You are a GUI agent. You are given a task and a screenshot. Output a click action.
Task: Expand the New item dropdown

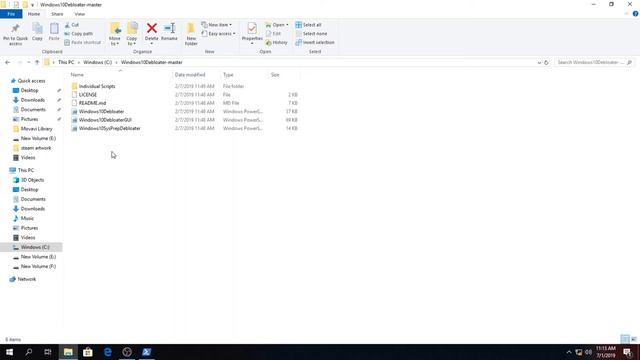[x=216, y=25]
